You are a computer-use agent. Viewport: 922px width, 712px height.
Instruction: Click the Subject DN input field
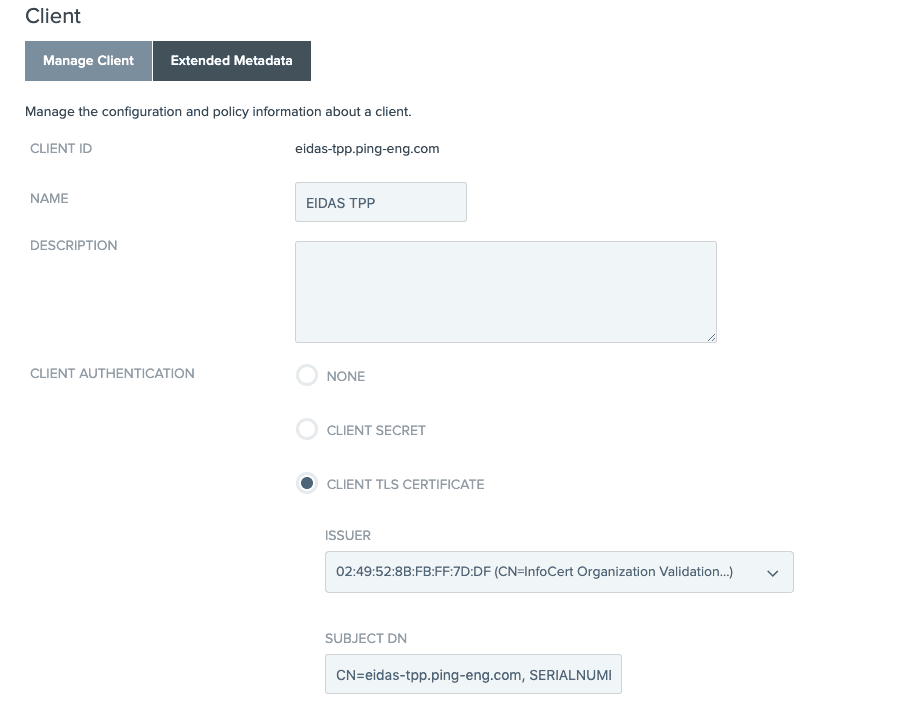(473, 674)
